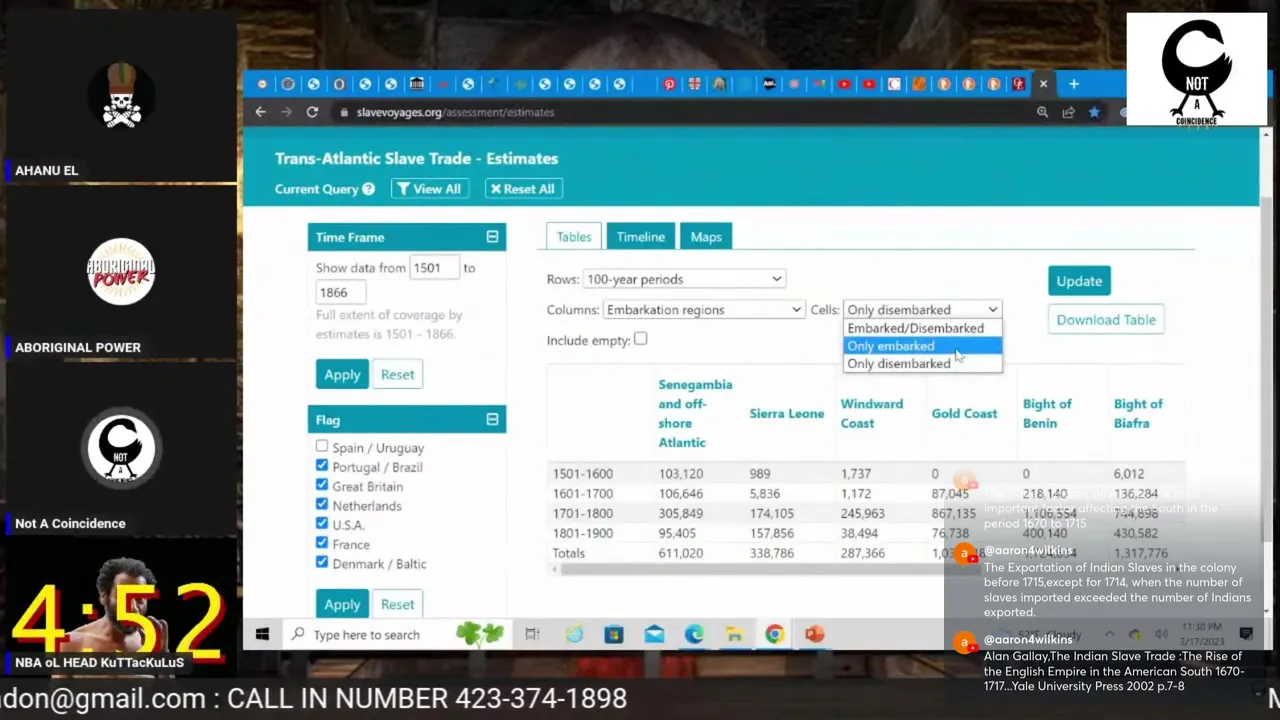Switch to the Tables tab
Screen dimensions: 1280x720
pos(574,237)
